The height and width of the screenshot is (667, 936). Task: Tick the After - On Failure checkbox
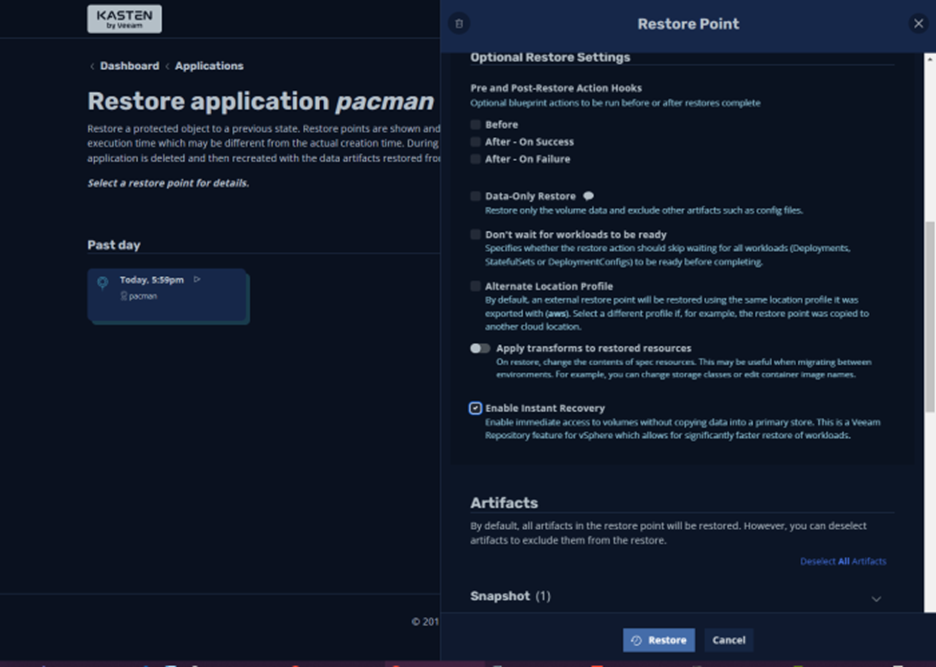[476, 159]
